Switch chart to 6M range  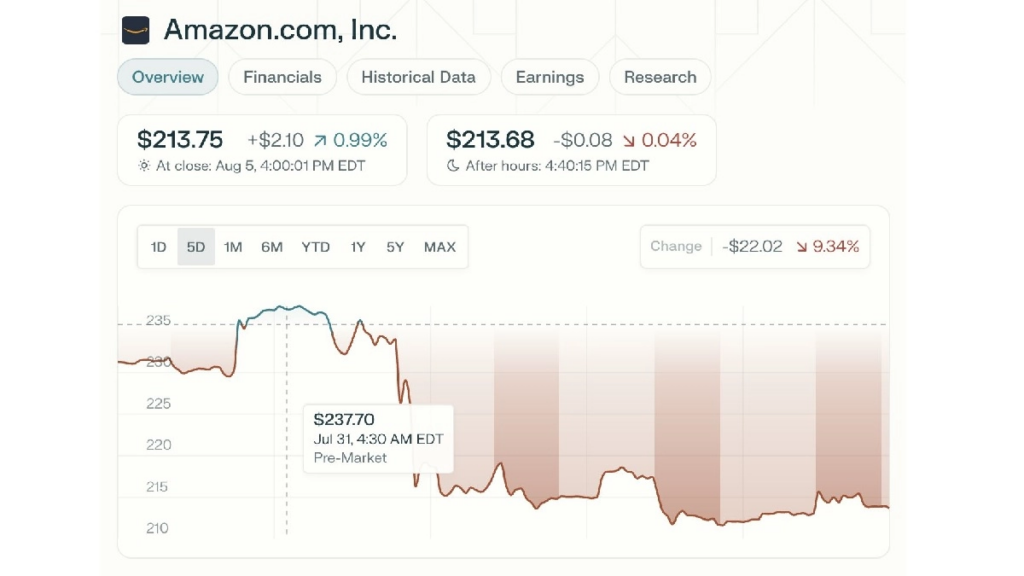pyautogui.click(x=272, y=247)
